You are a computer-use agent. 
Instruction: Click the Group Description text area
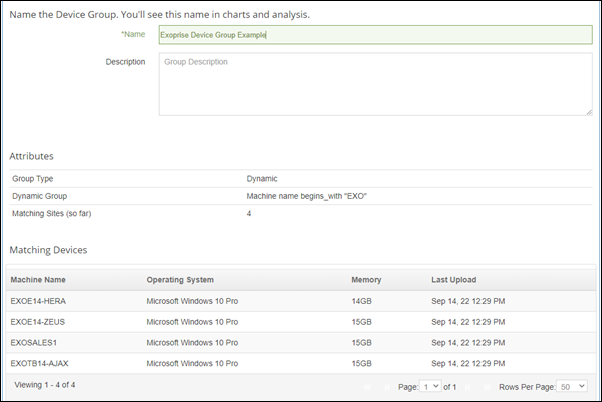pyautogui.click(x=375, y=84)
